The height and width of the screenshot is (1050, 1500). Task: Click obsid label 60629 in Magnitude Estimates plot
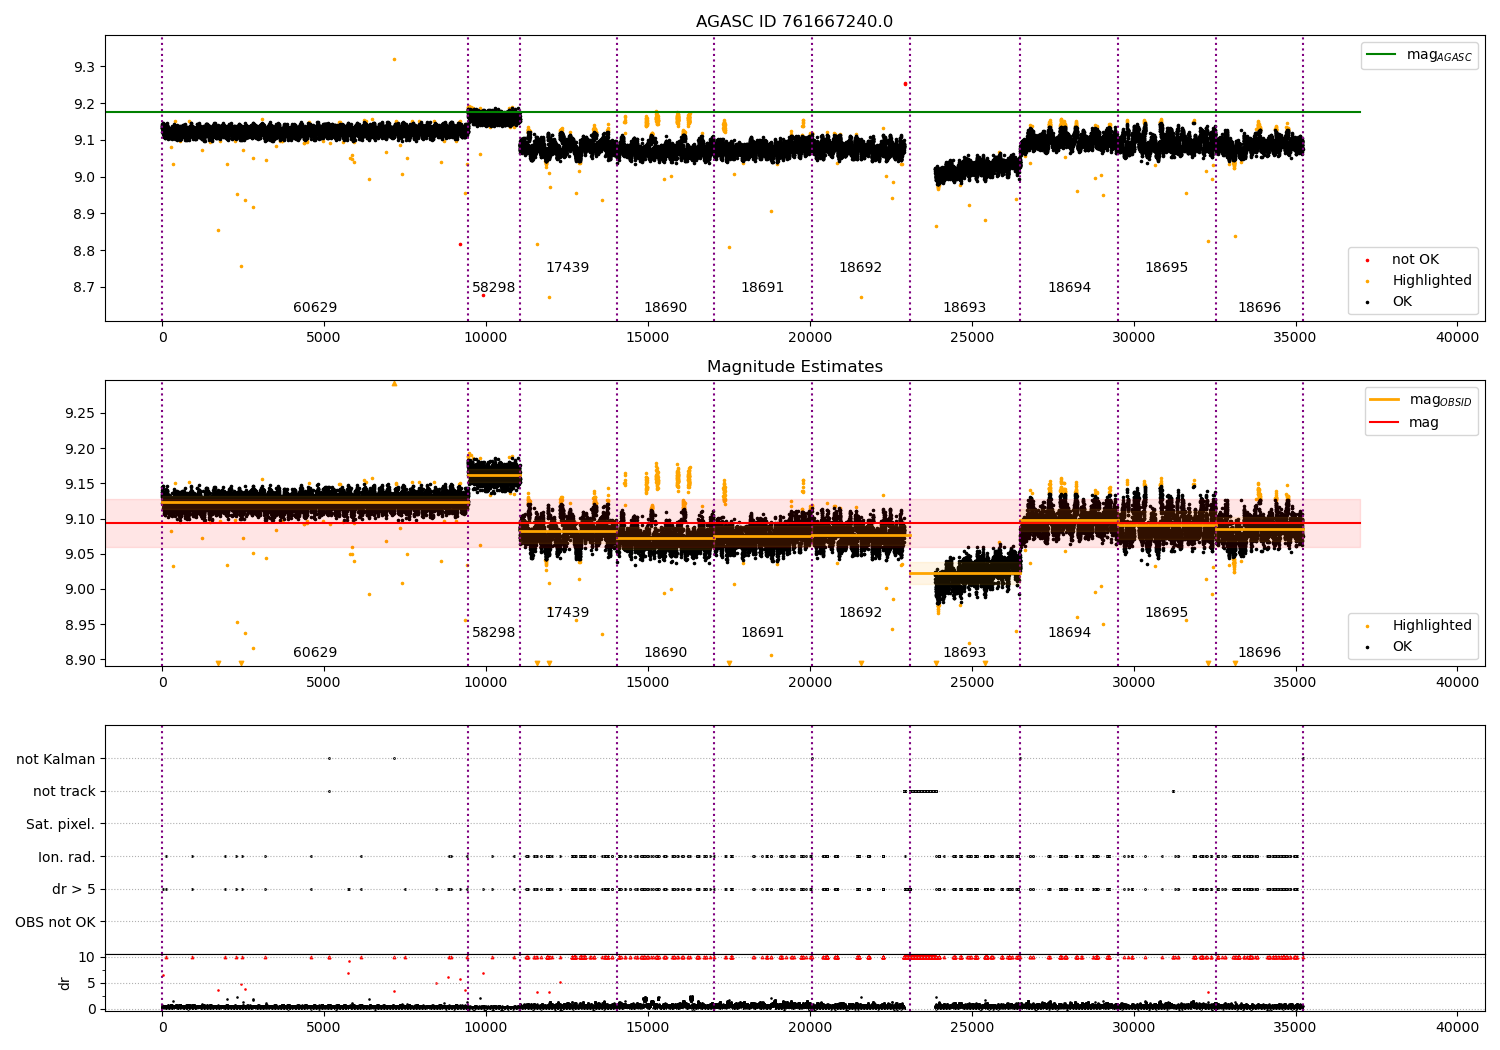tap(315, 653)
